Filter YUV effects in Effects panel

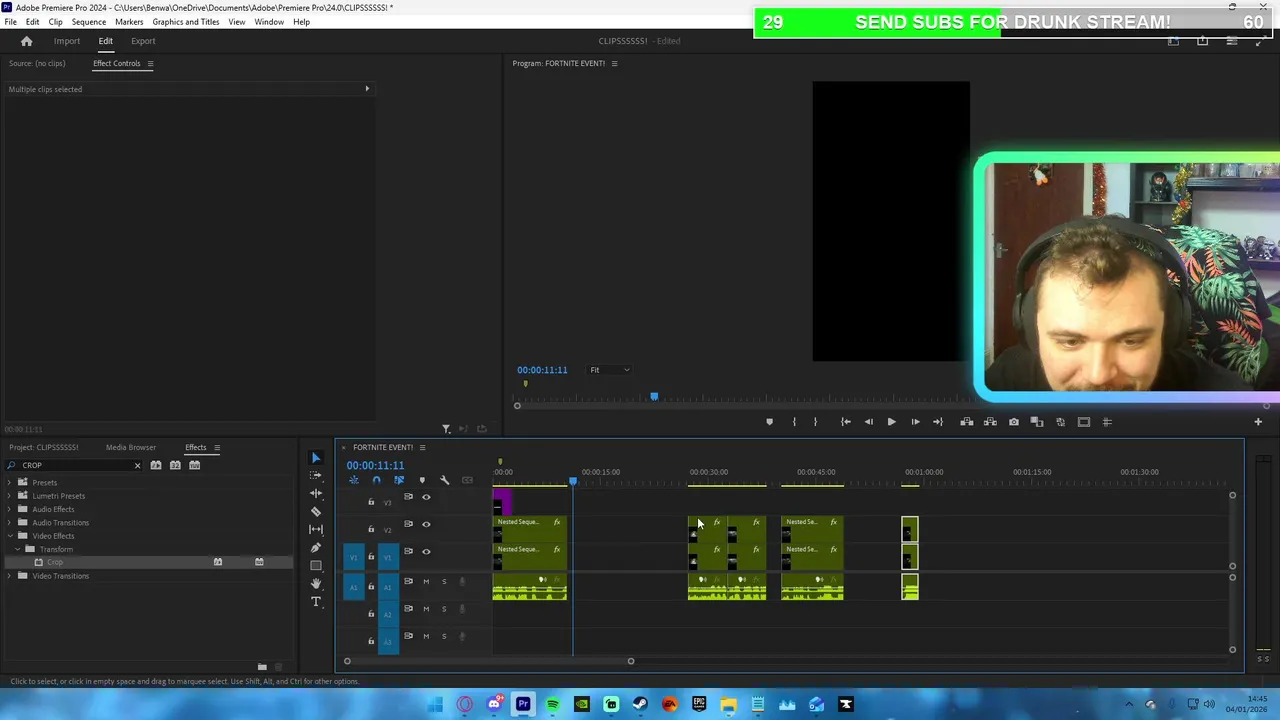pos(194,465)
